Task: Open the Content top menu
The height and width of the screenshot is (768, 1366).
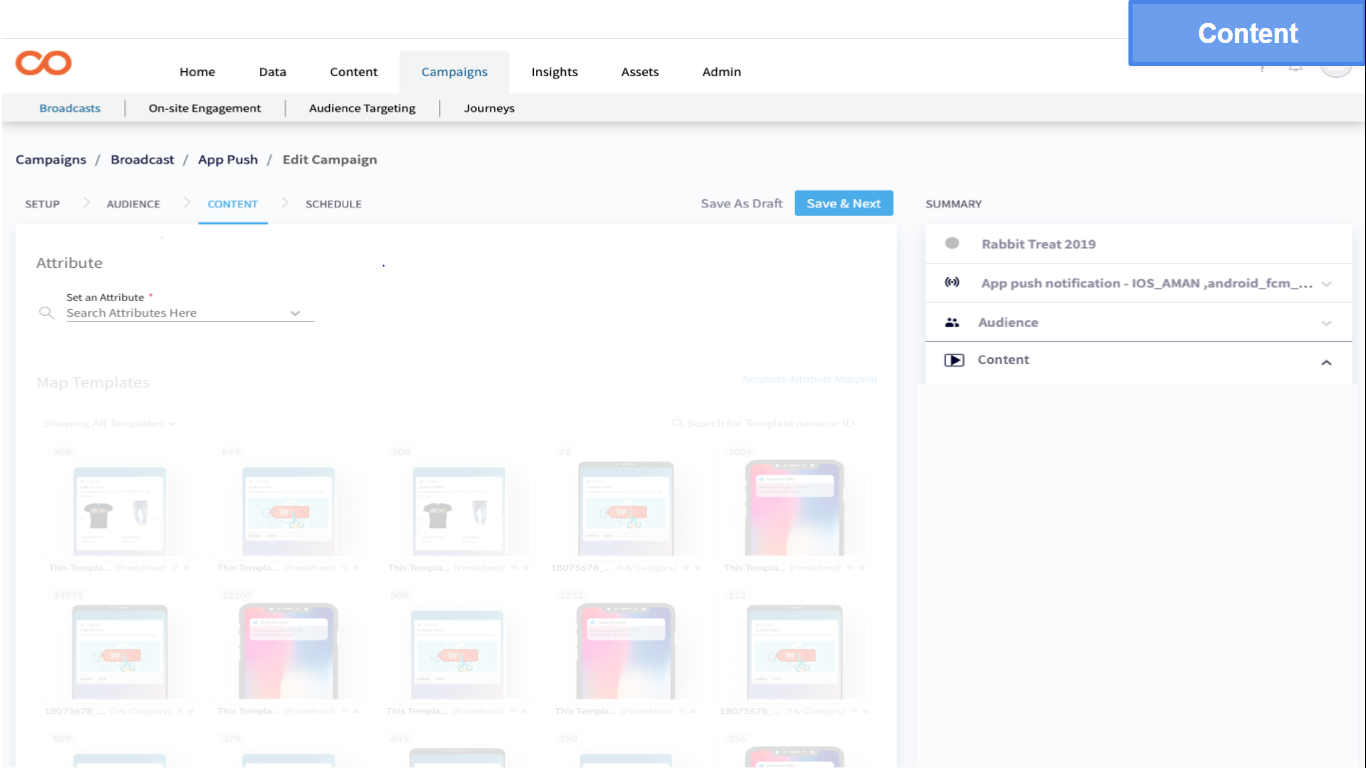Action: (354, 72)
